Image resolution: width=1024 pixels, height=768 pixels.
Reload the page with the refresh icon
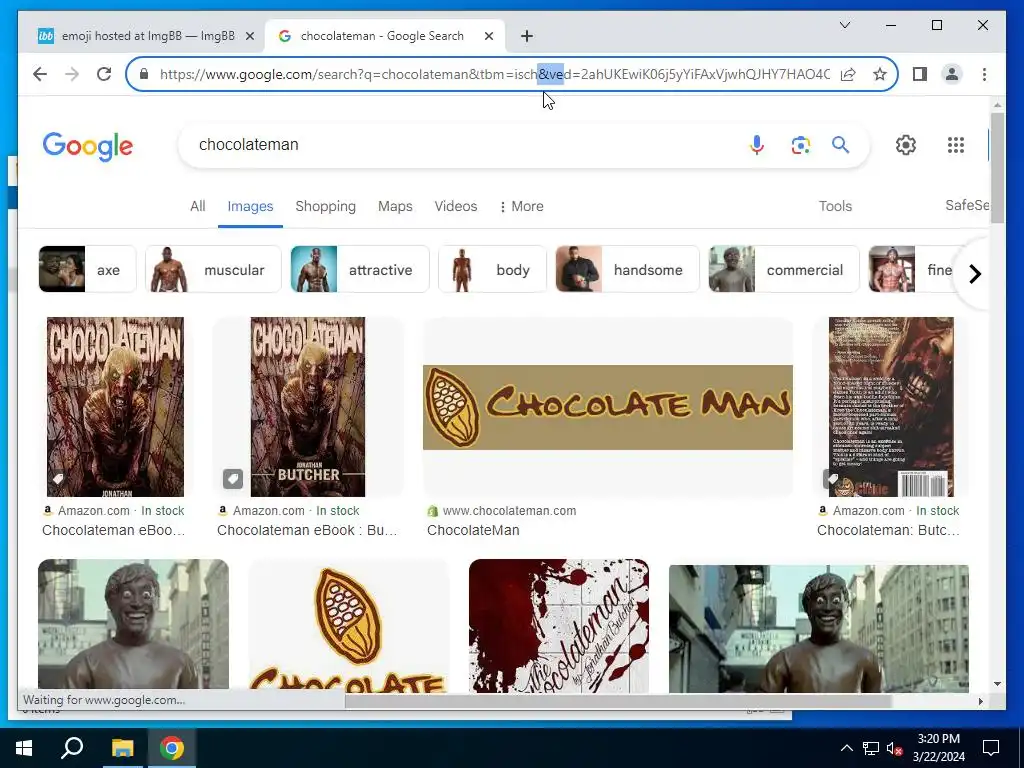(x=104, y=74)
